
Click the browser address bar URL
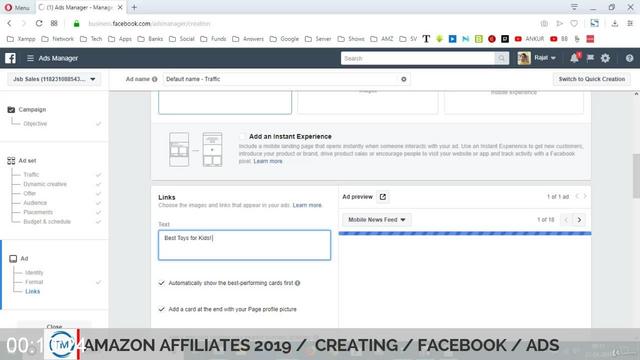[x=149, y=24]
